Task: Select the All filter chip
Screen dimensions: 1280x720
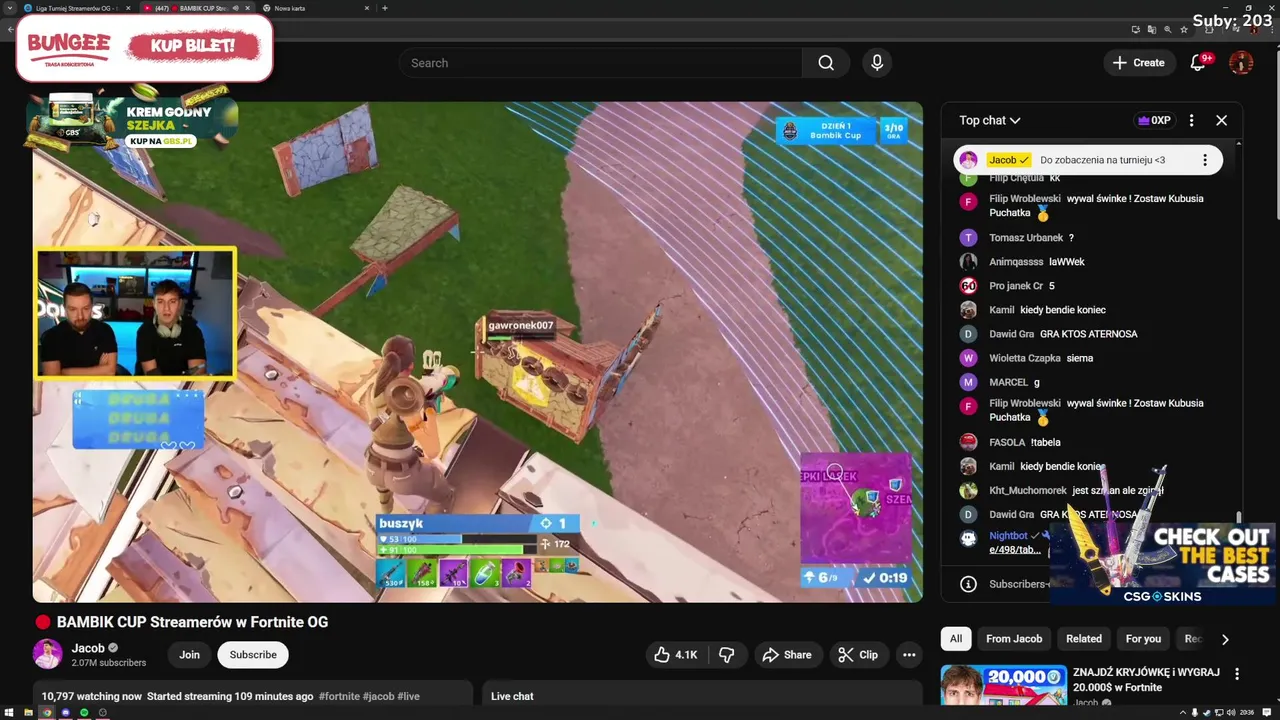Action: (956, 639)
